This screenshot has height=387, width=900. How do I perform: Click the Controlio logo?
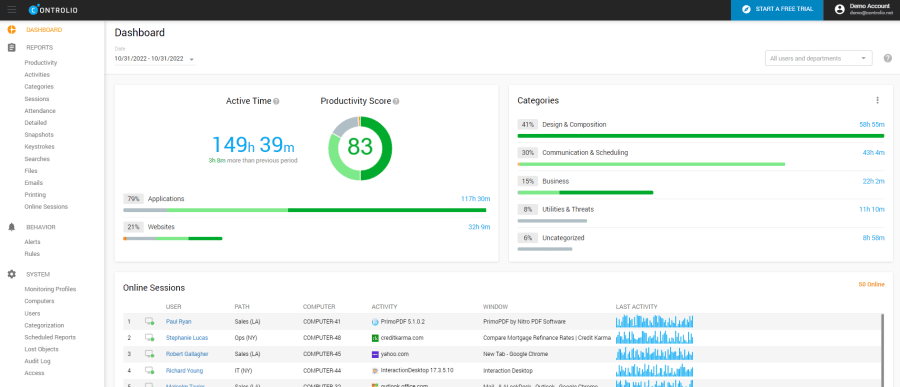[x=53, y=10]
